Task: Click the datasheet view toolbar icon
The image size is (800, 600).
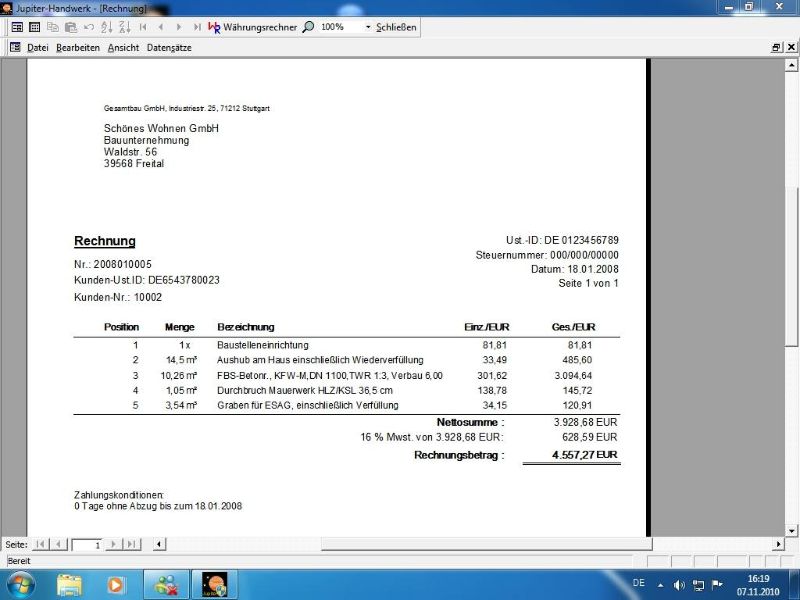Action: 35,27
